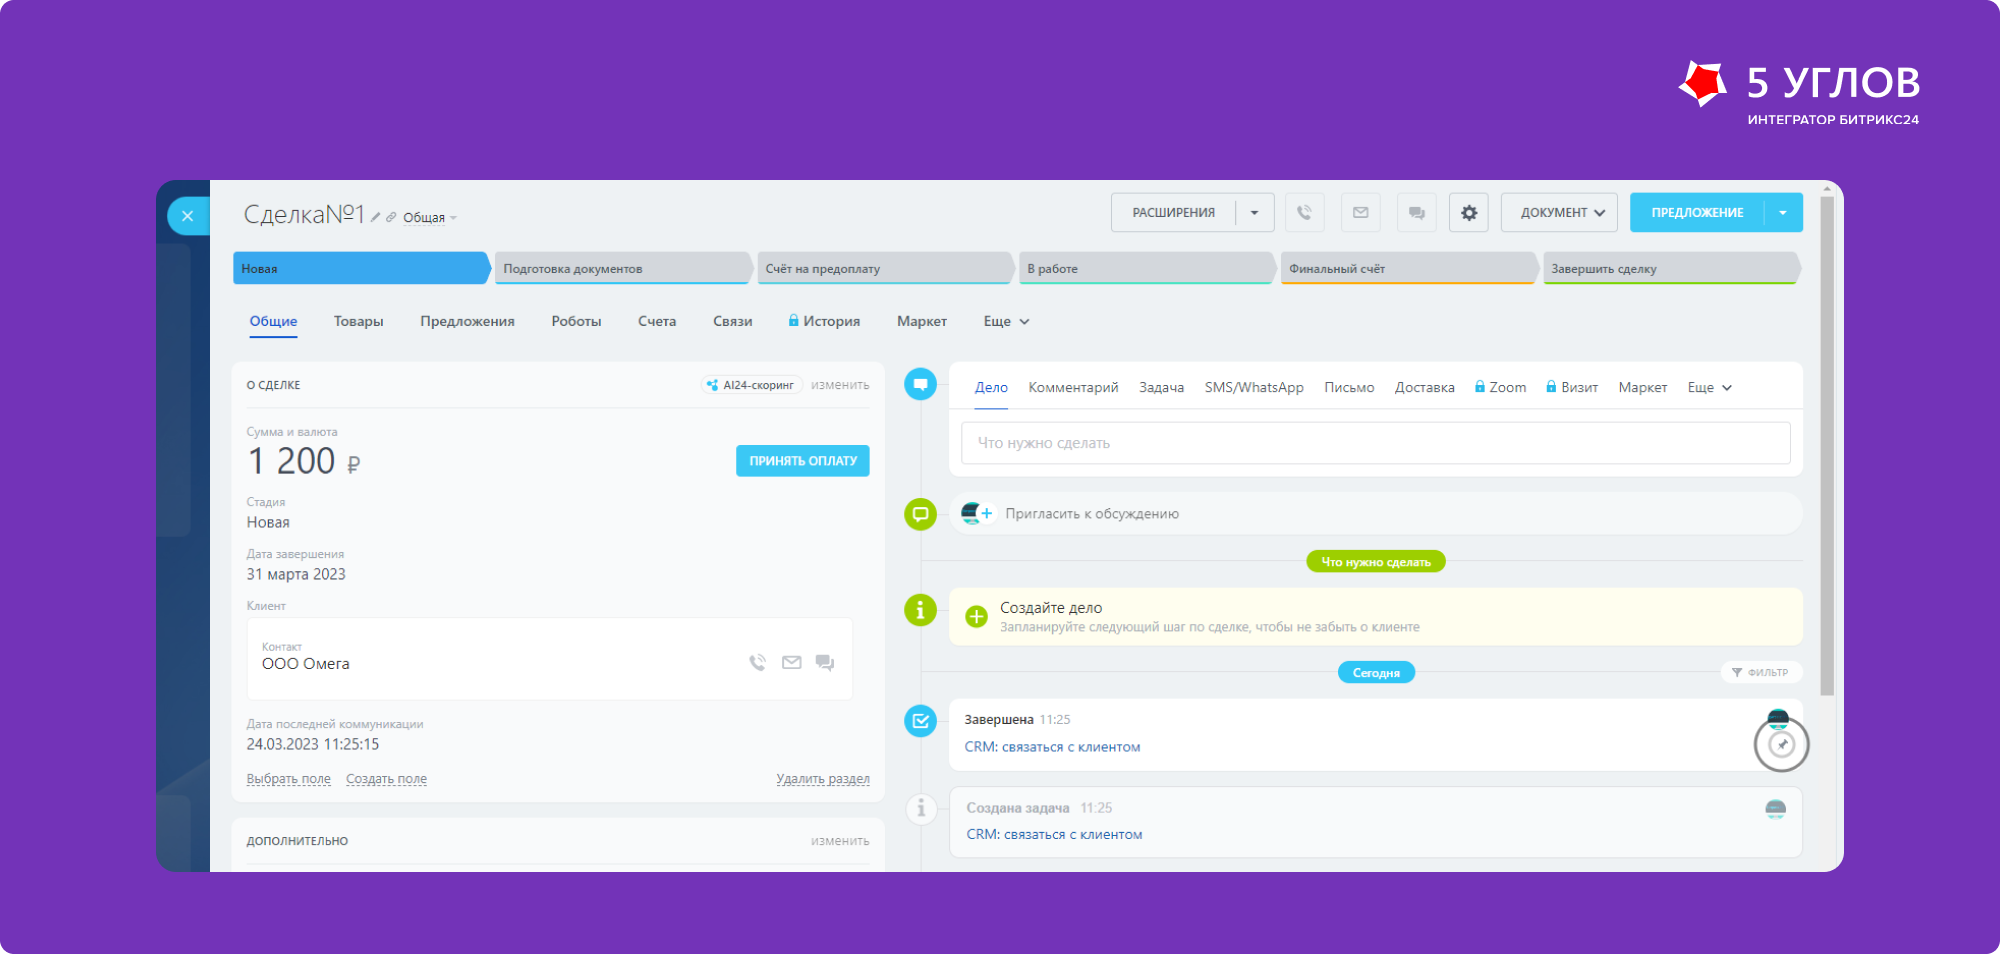This screenshot has width=2000, height=954.
Task: Select the Новая stage
Action: tap(361, 268)
